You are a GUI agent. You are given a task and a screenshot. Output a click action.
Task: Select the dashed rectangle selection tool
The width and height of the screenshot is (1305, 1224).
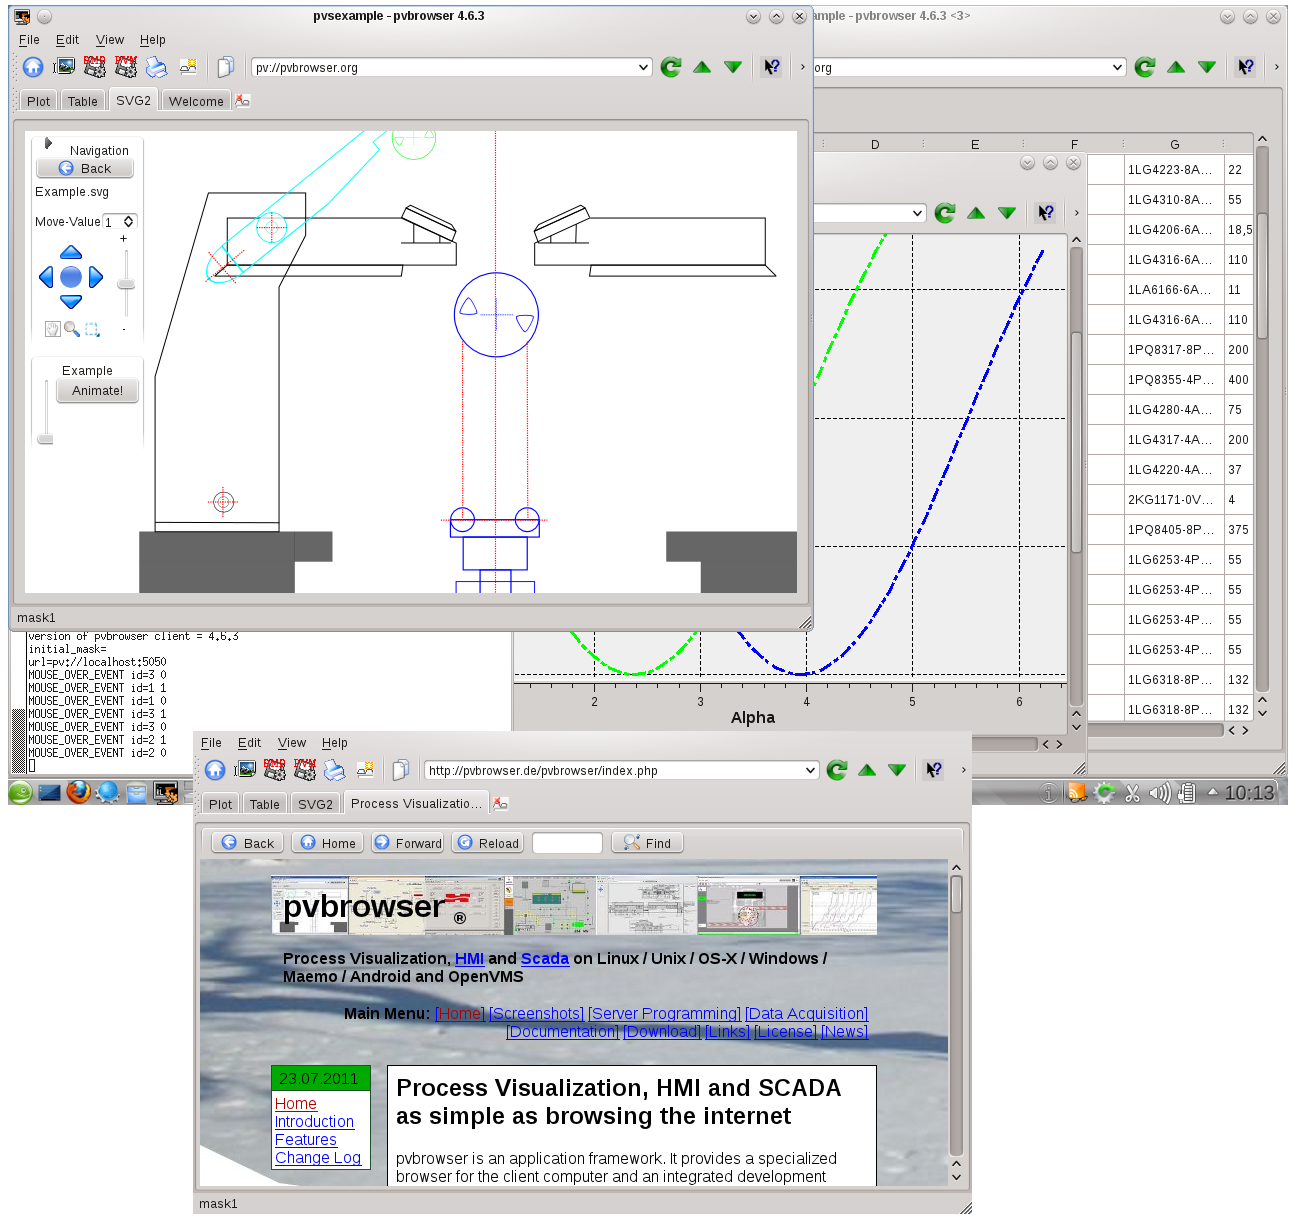tap(92, 328)
